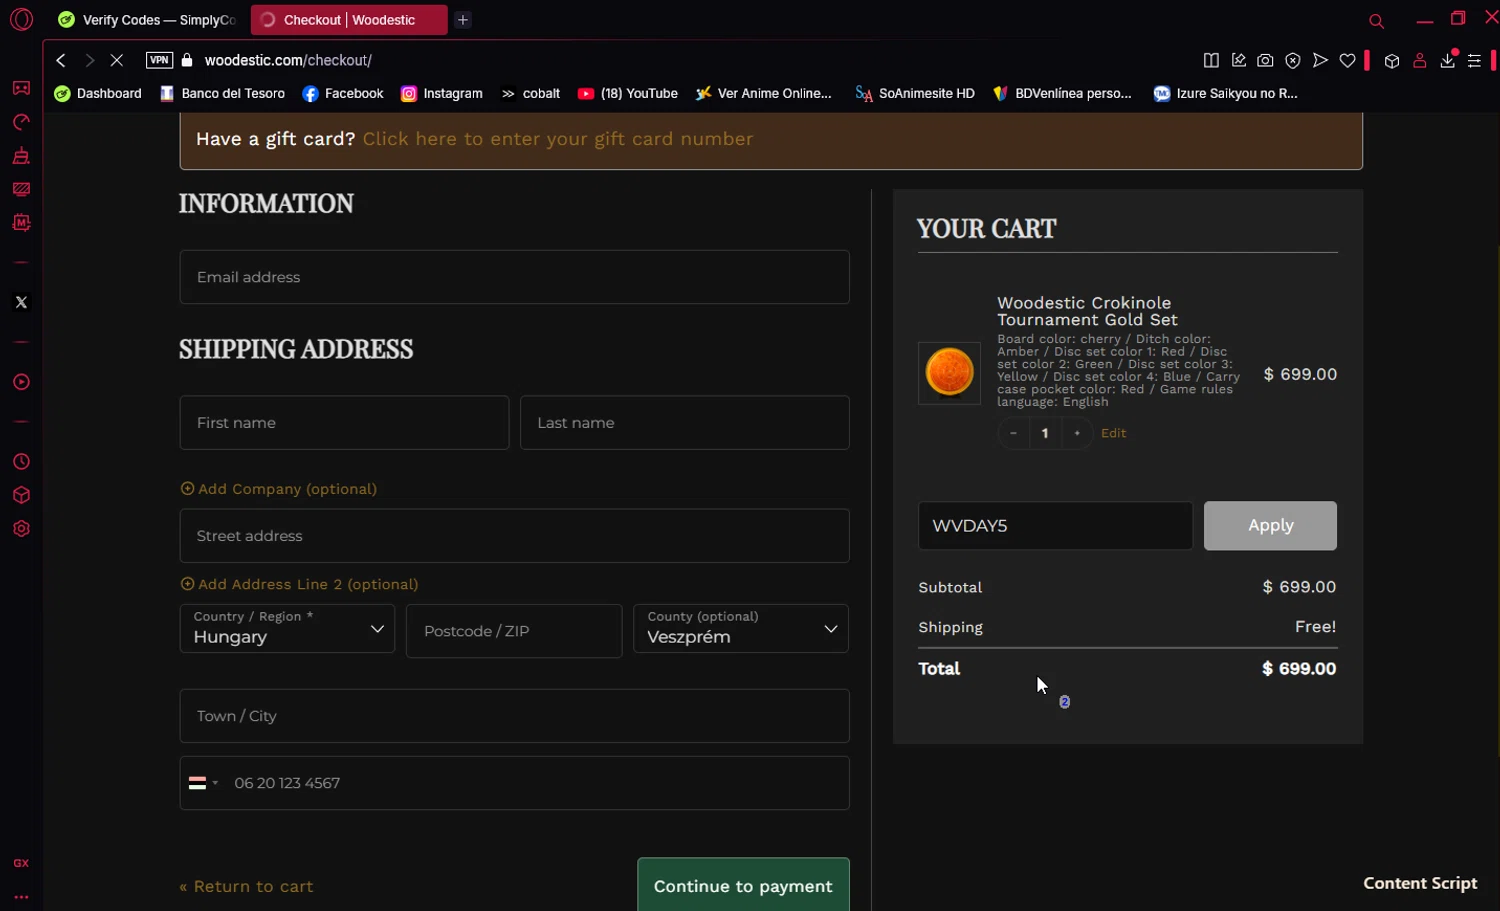This screenshot has height=911, width=1500.
Task: Focus coupon code field with WVDAY5
Action: pyautogui.click(x=1055, y=526)
